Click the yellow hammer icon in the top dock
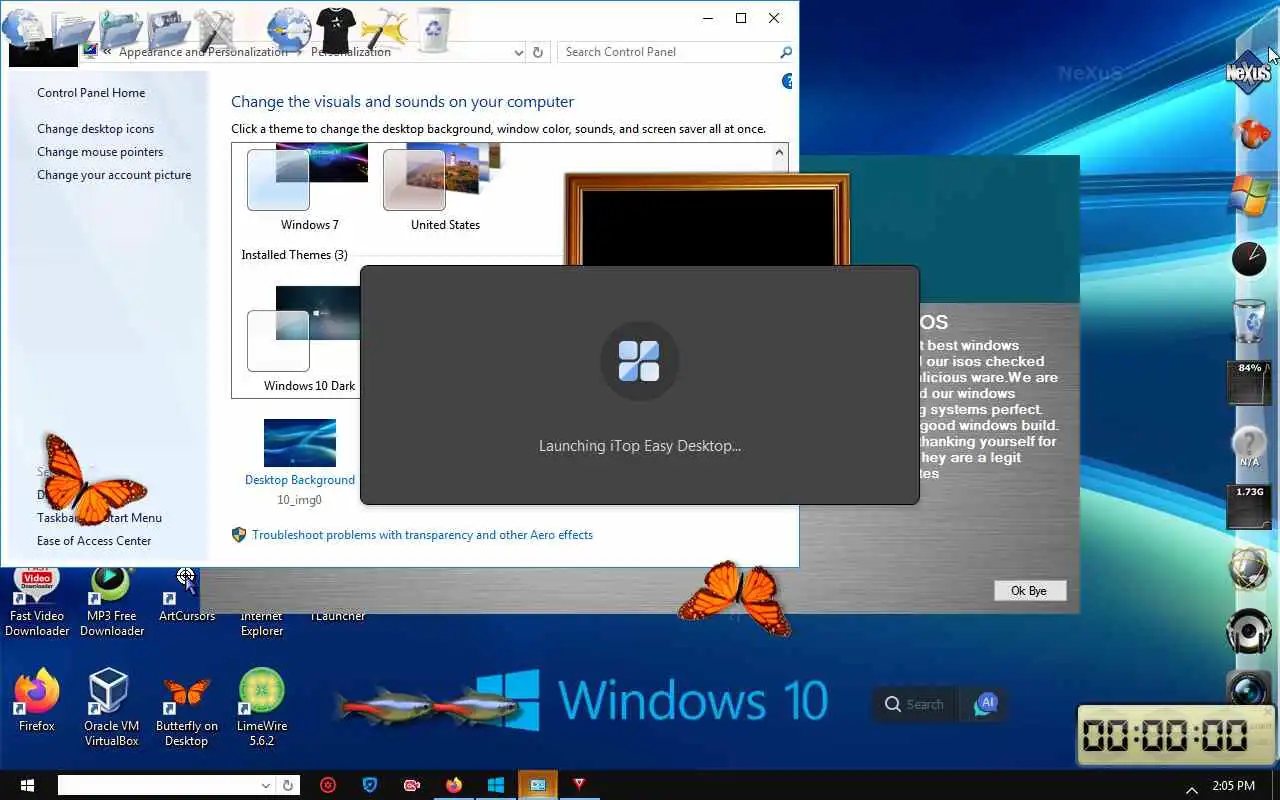The width and height of the screenshot is (1280, 800). coord(385,29)
